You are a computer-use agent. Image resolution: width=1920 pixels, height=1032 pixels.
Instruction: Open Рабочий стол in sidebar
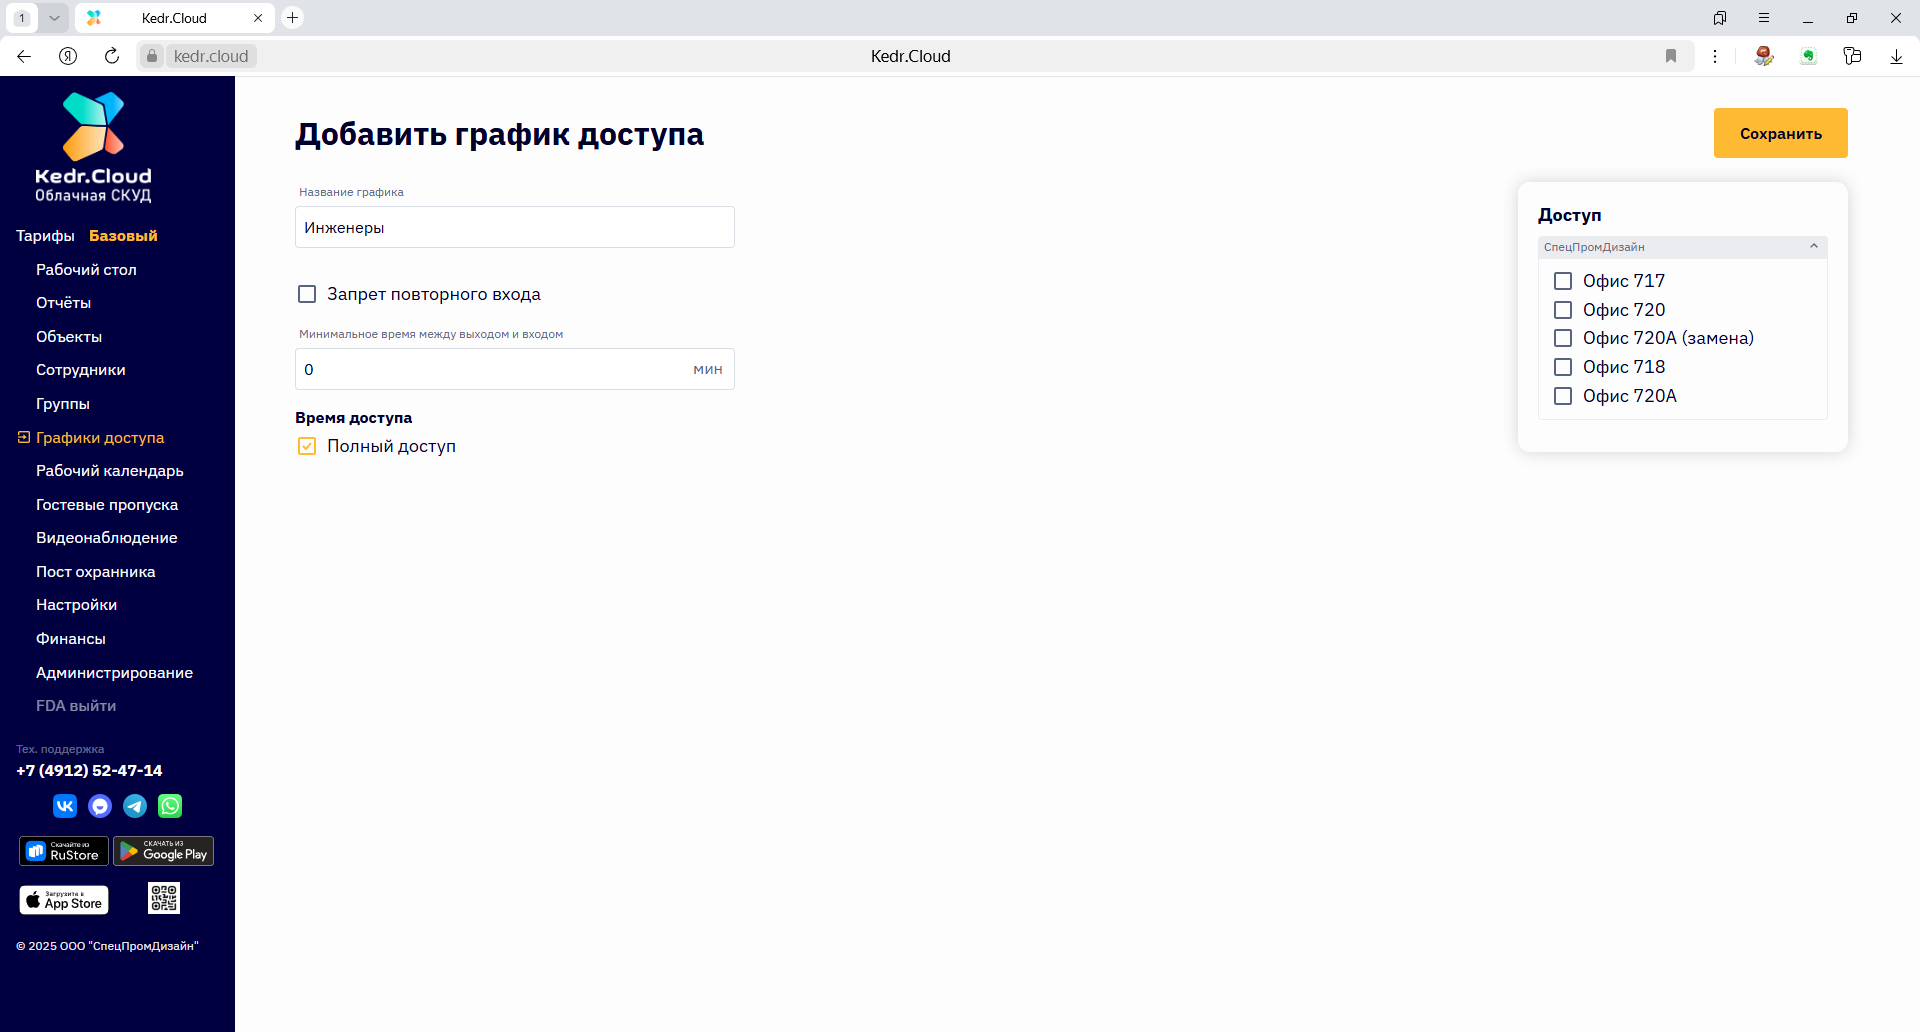click(x=86, y=270)
